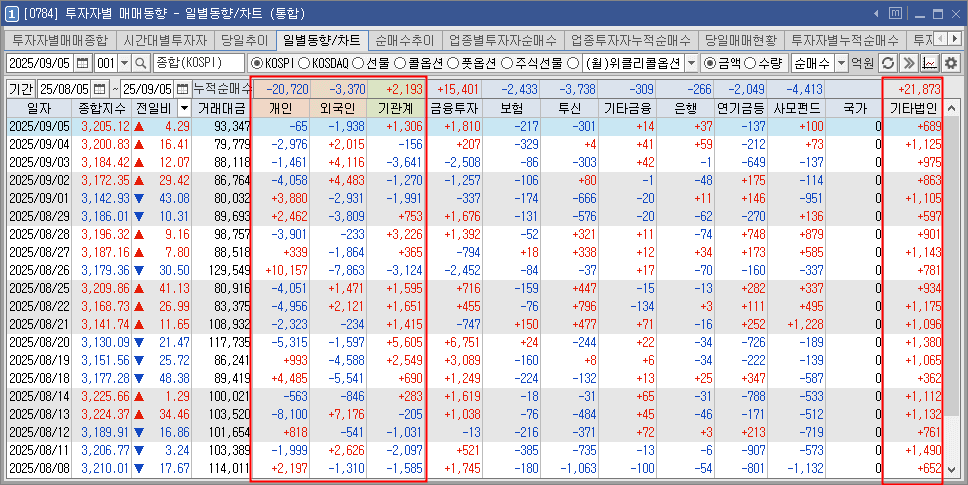The width and height of the screenshot is (968, 485).
Task: Click the 'm' window mode icon in title bar
Action: pyautogui.click(x=895, y=13)
